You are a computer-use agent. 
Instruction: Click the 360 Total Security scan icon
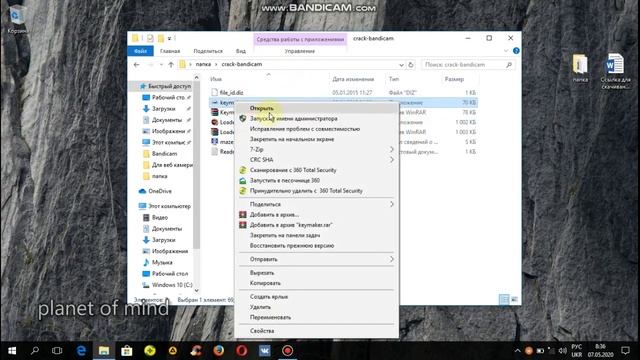tap(243, 170)
